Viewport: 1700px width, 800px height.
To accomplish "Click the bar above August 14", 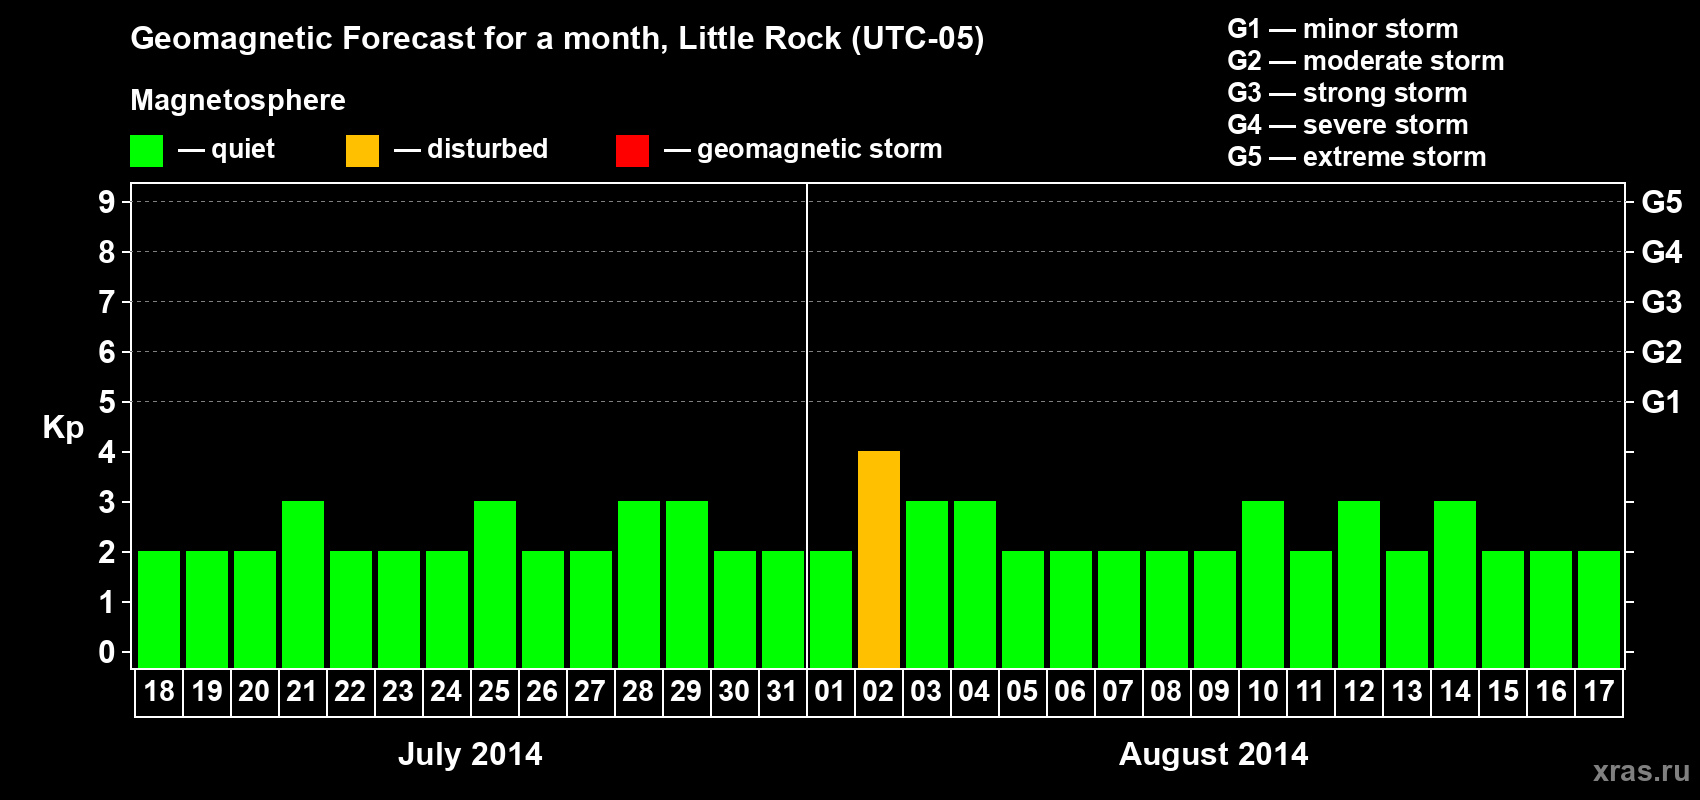I will (1455, 584).
